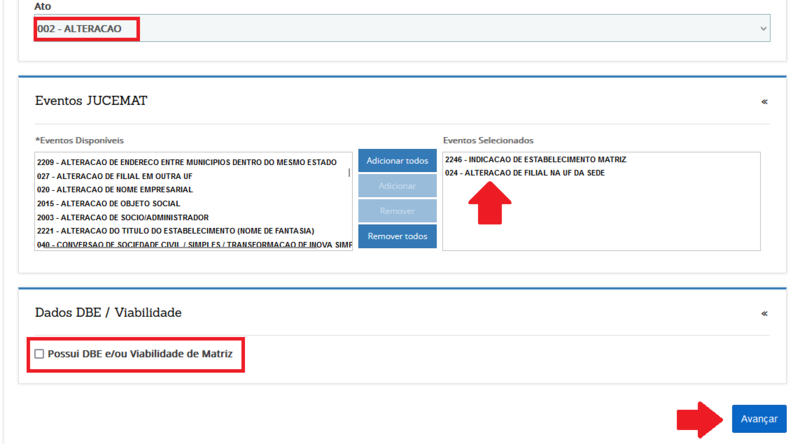Select '2246 - Indicacao de estabelecimento matriz' in selected list
Image resolution: width=800 pixels, height=444 pixels.
(x=535, y=160)
